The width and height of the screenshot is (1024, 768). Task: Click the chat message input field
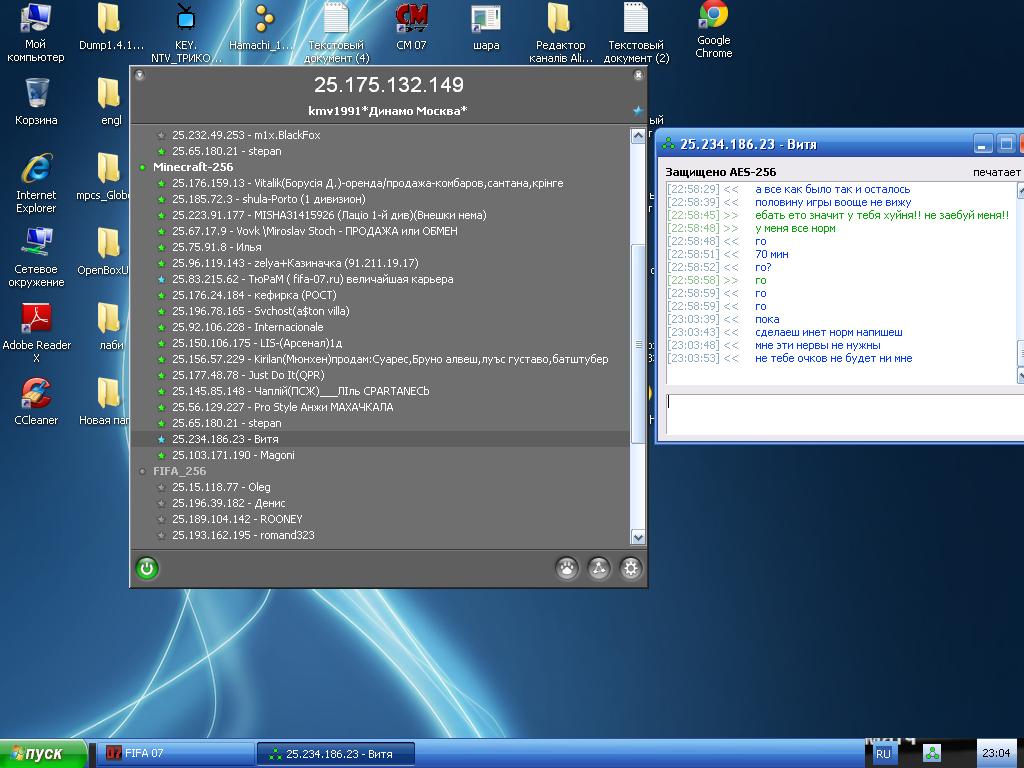click(845, 414)
